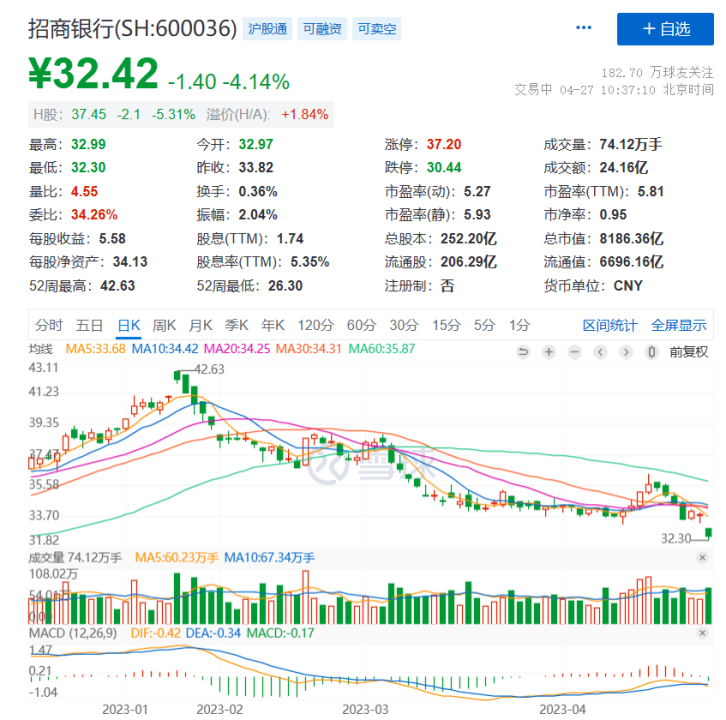Click the 溢价(H/A) +1.84% value
Viewport: 726px width, 720px height.
click(305, 114)
